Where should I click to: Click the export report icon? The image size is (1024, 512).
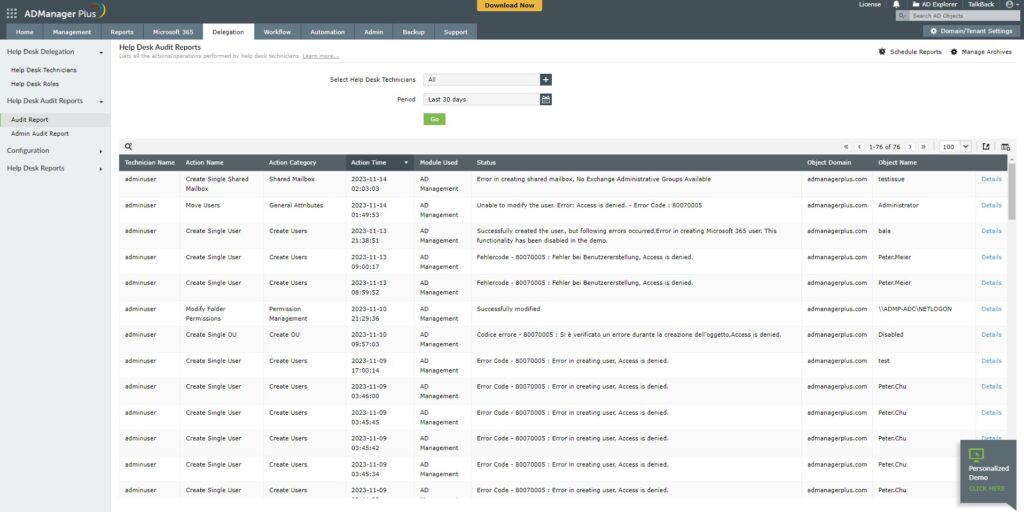(x=986, y=146)
